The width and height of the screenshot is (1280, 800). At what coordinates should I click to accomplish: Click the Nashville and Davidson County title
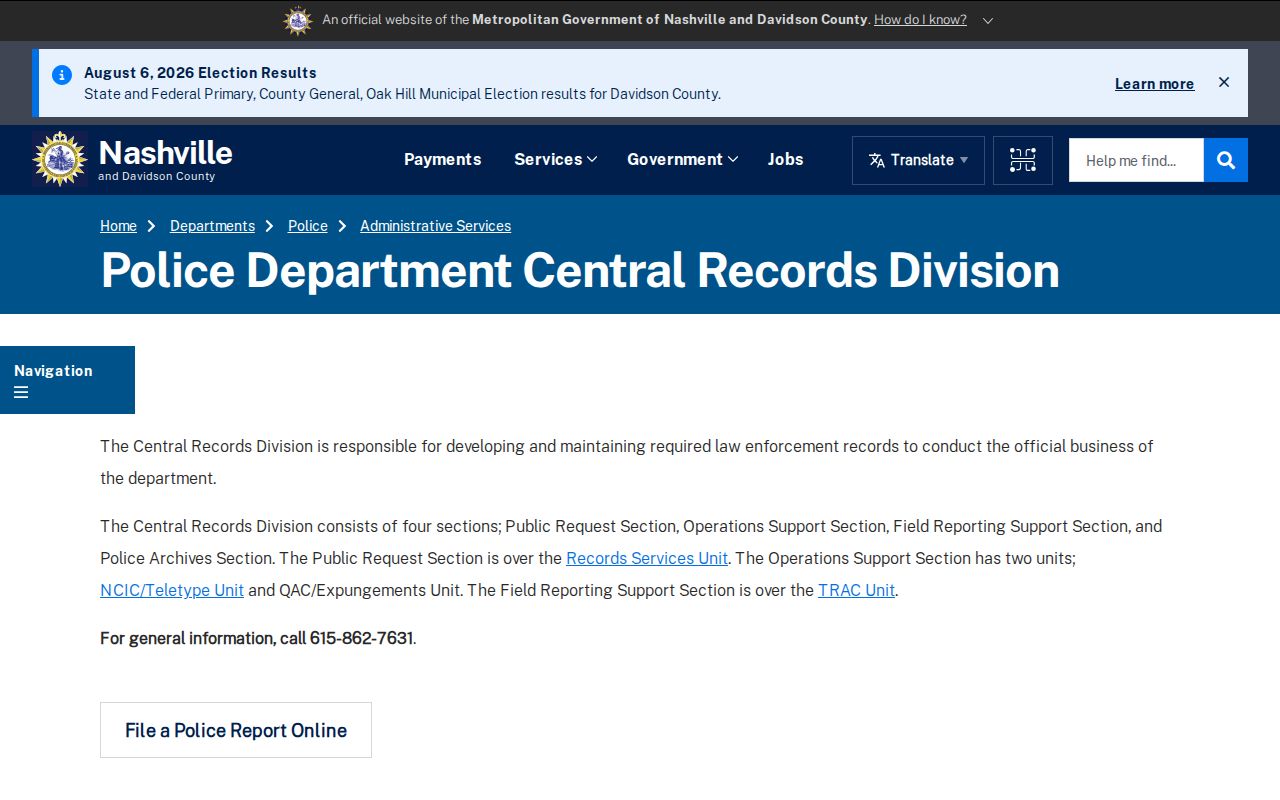(165, 159)
